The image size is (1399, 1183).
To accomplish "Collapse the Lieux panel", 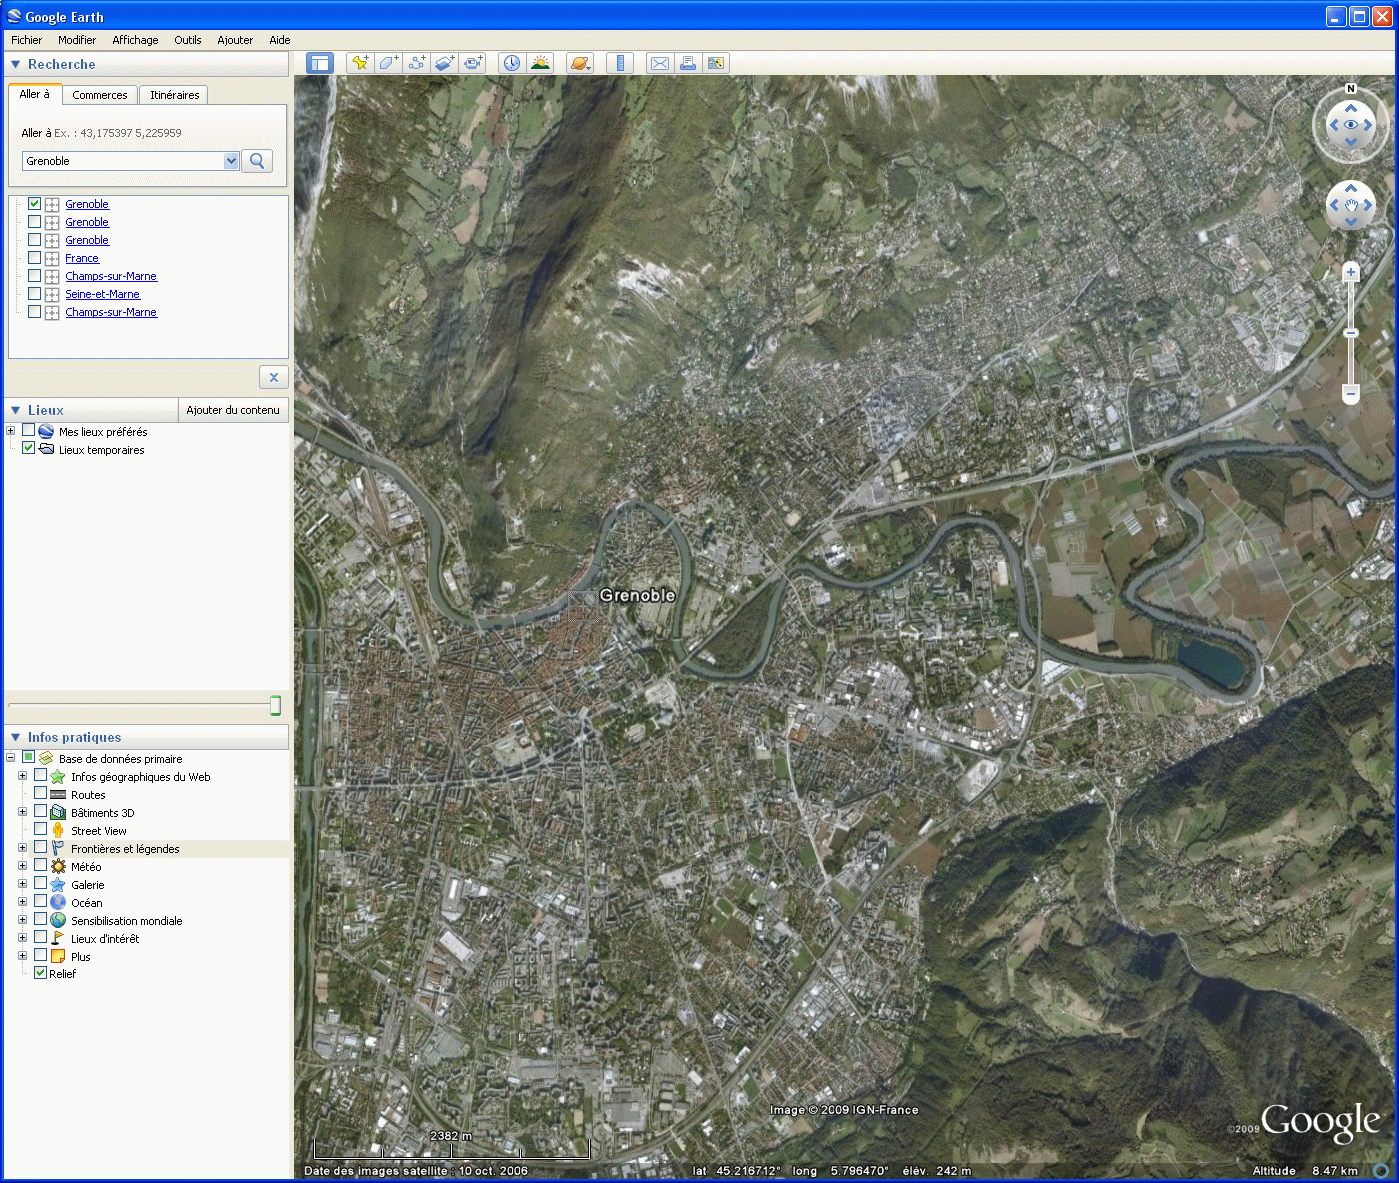I will coord(15,410).
